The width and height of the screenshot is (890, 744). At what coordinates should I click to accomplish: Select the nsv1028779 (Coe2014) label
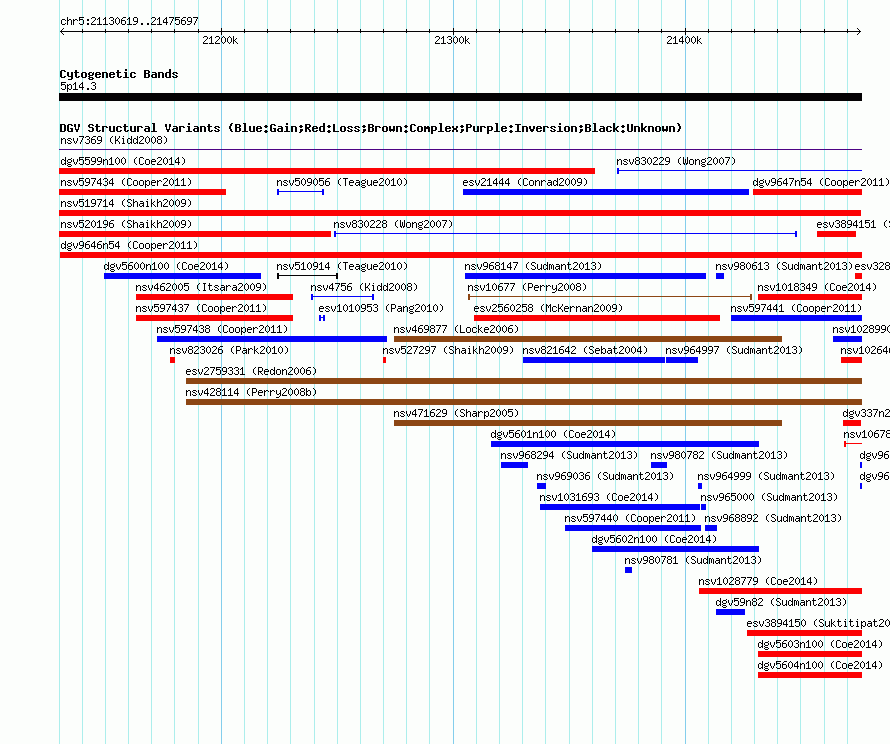click(758, 581)
